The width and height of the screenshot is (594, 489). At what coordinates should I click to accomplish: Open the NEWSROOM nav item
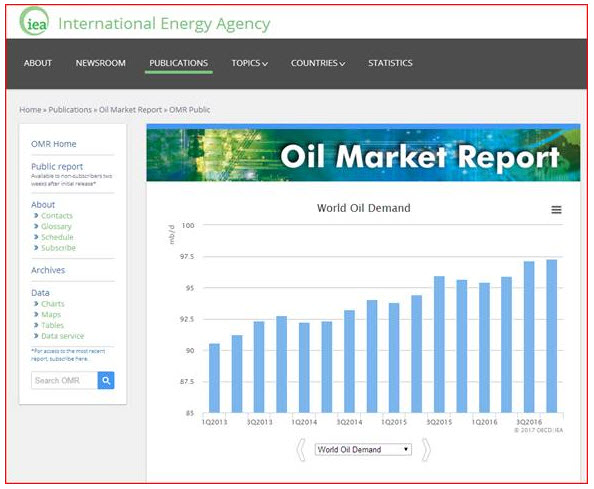tap(100, 63)
